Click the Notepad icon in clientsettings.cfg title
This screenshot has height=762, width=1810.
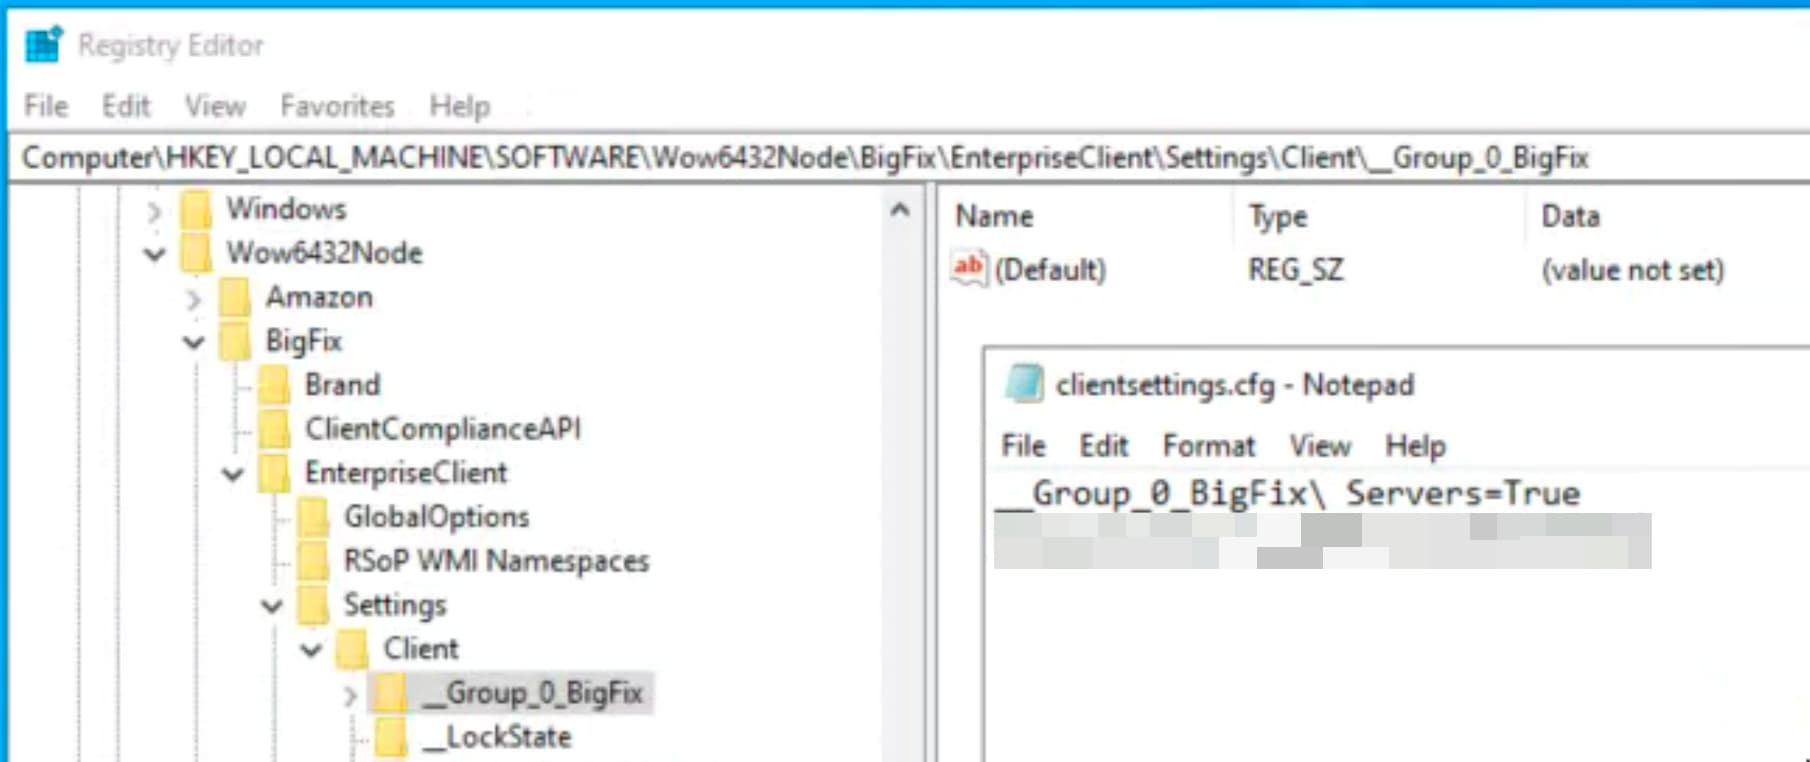(1024, 384)
